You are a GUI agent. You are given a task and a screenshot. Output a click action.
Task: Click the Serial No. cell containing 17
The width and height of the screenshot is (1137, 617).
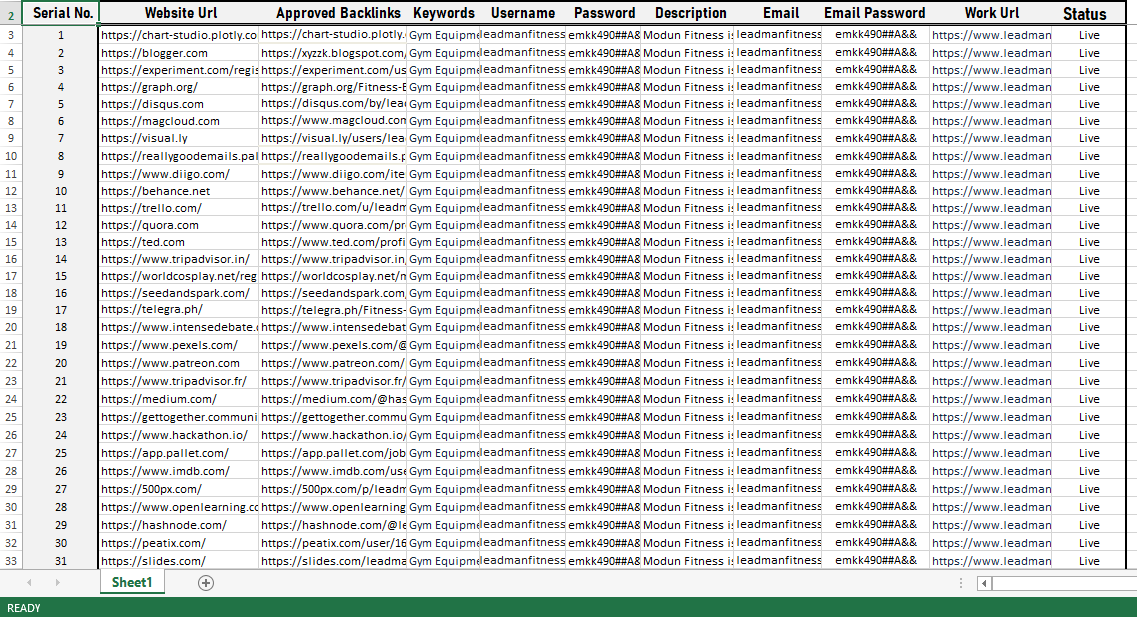(61, 310)
